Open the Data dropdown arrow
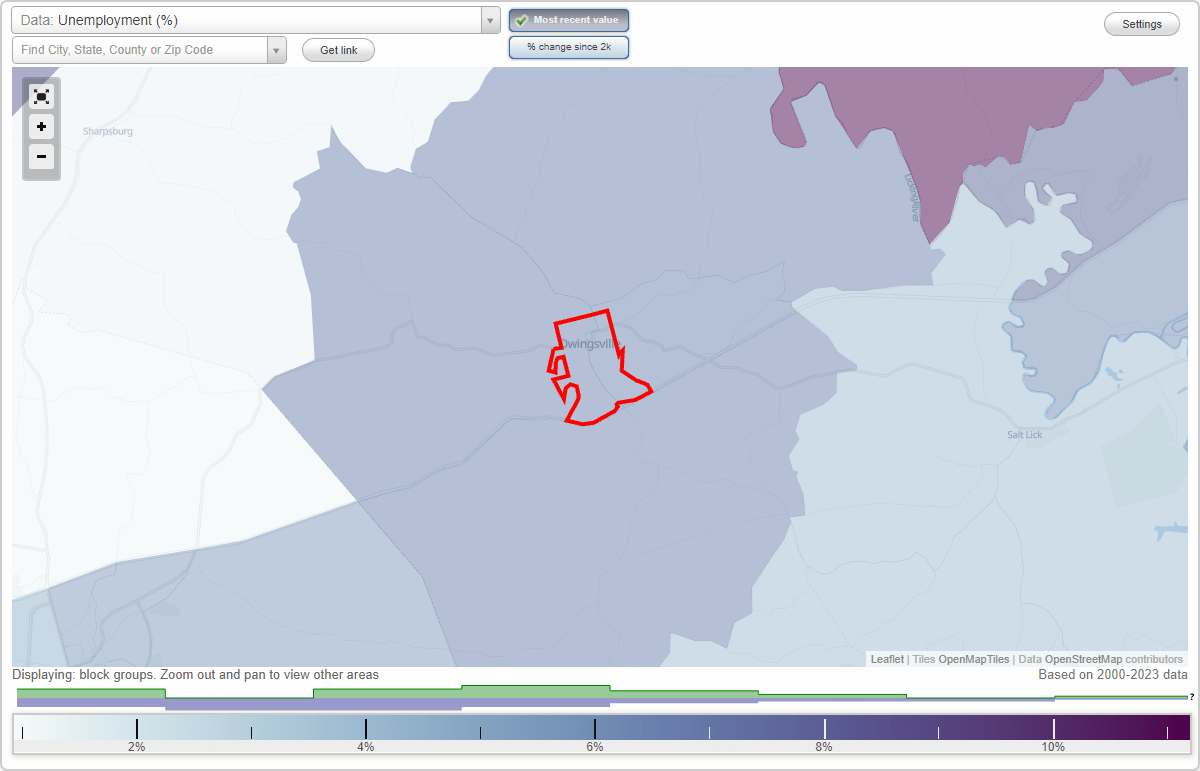The image size is (1200, 771). coord(489,20)
